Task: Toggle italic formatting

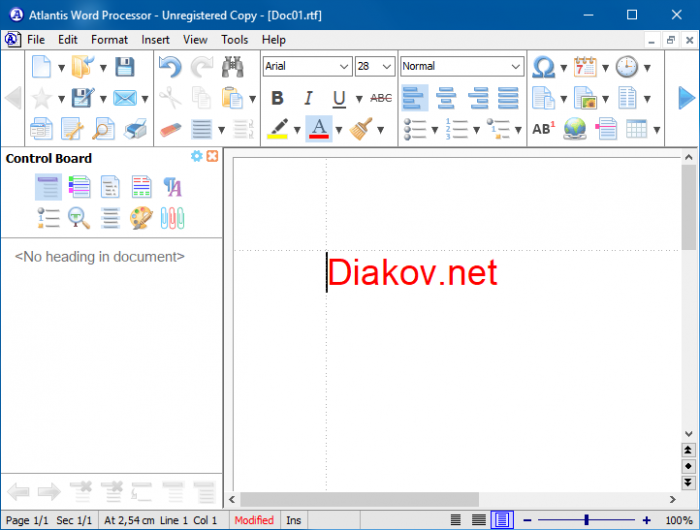Action: pyautogui.click(x=308, y=98)
